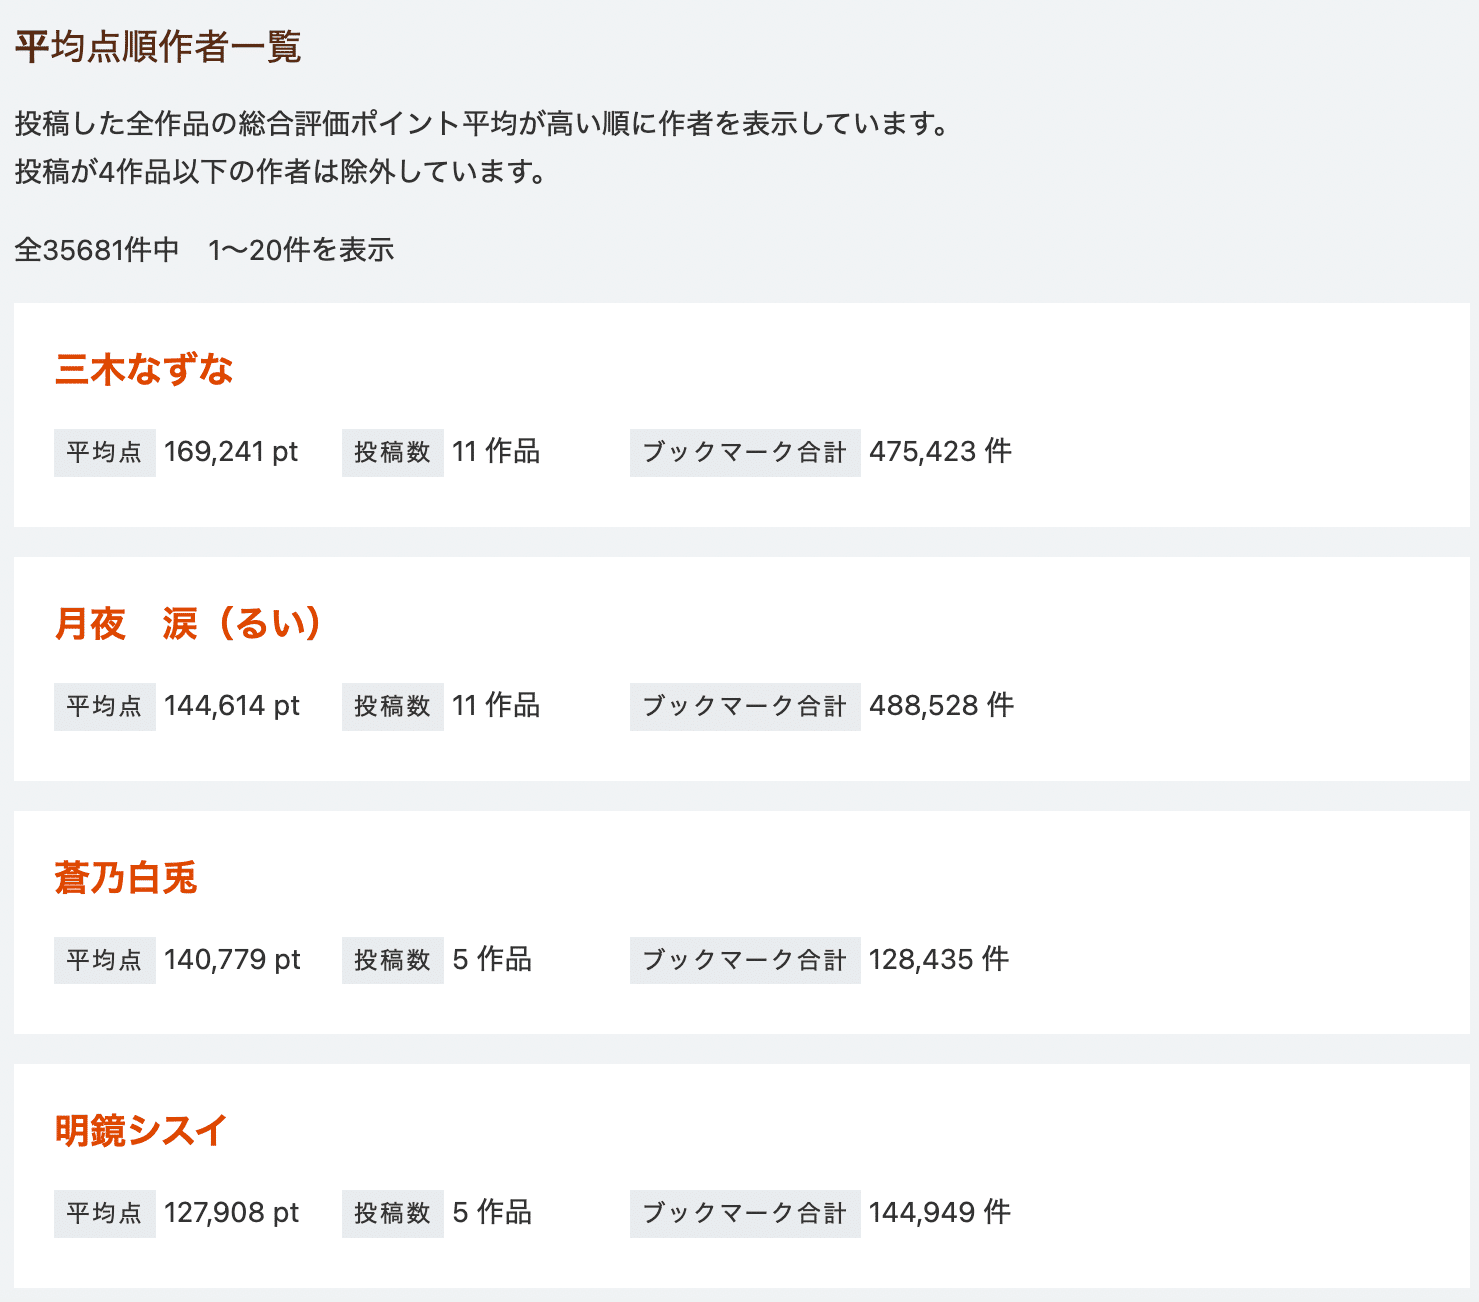Click the 投稿数 badge under 三木なずな
This screenshot has height=1302, width=1479.
tap(392, 452)
